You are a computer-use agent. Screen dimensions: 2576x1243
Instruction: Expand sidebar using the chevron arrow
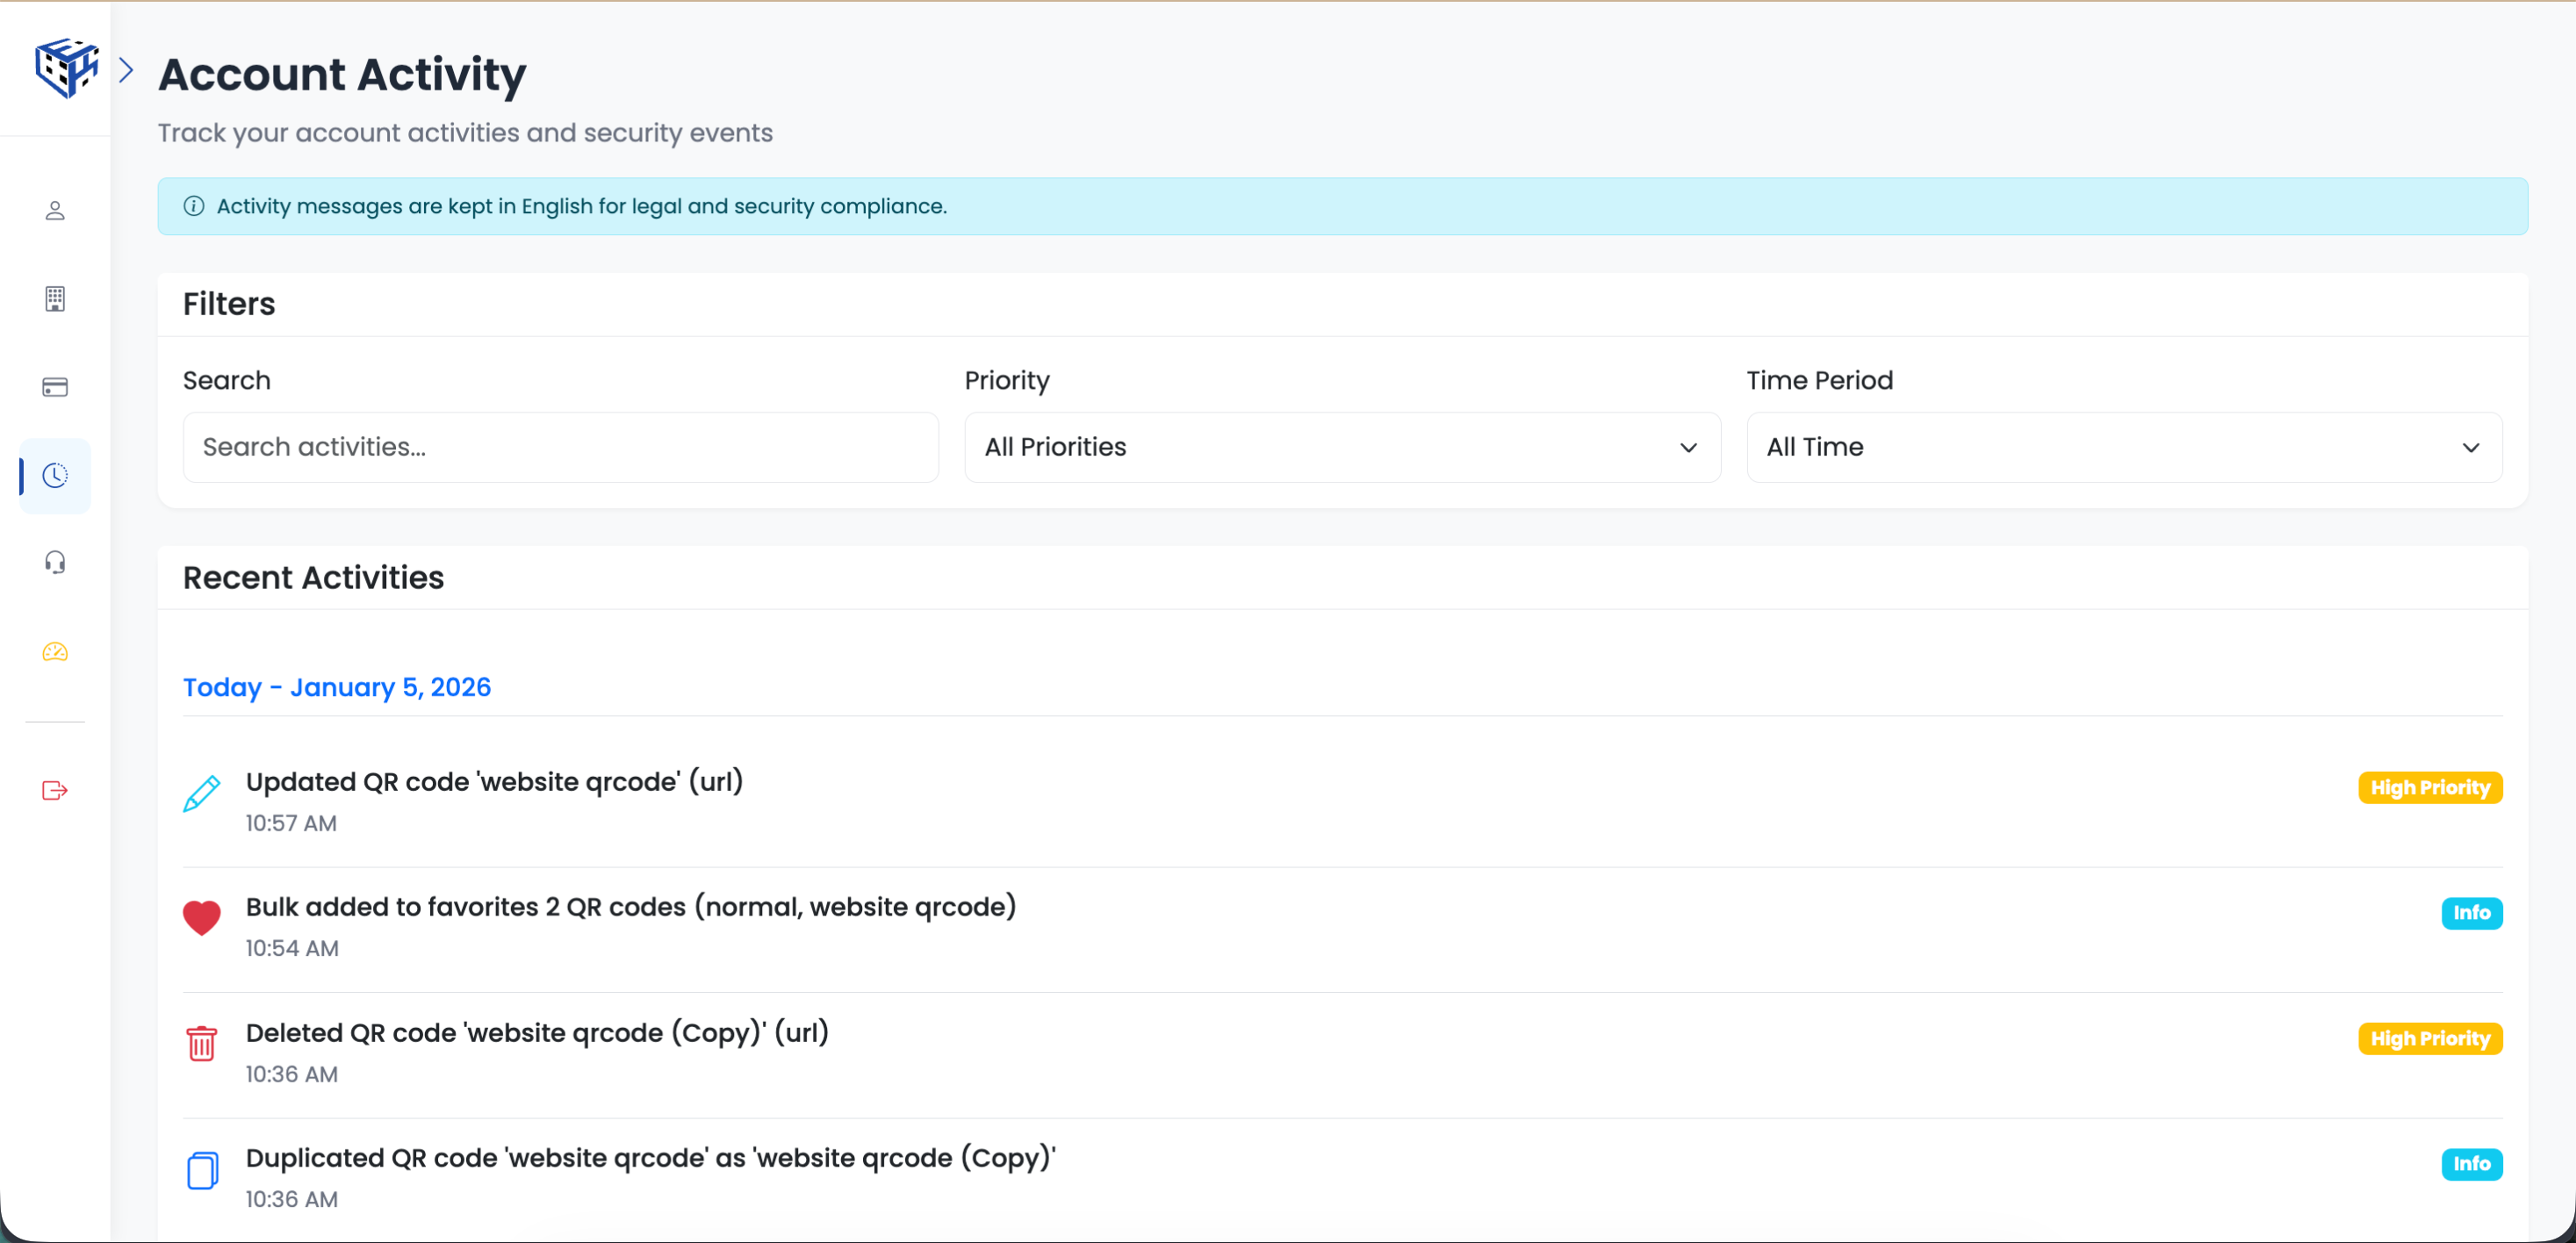(x=126, y=70)
